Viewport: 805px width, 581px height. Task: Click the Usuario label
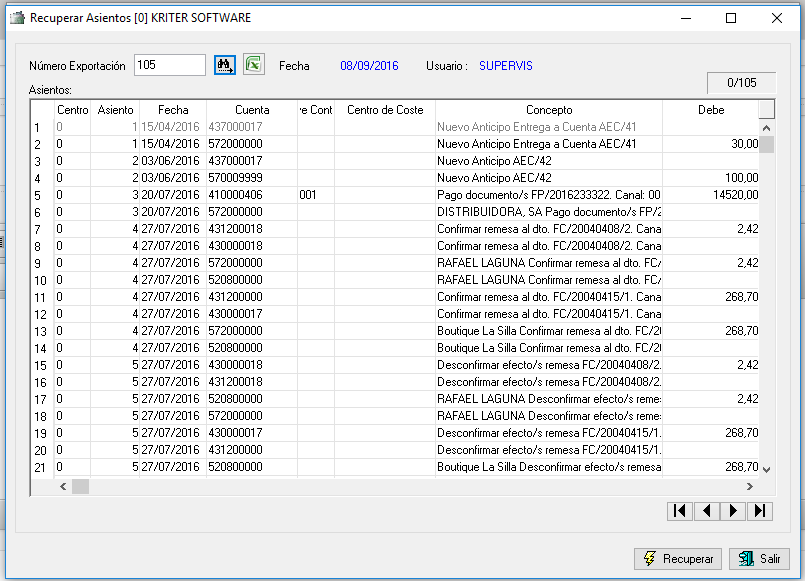coord(447,66)
